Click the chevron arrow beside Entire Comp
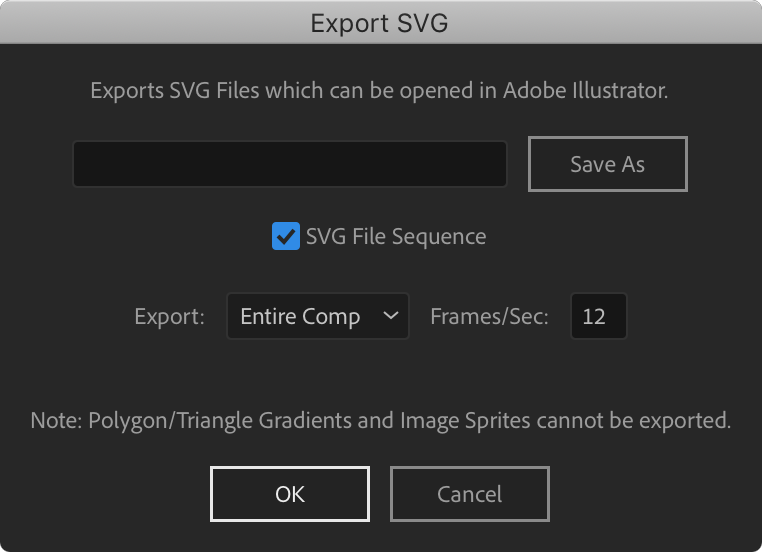 pyautogui.click(x=390, y=316)
